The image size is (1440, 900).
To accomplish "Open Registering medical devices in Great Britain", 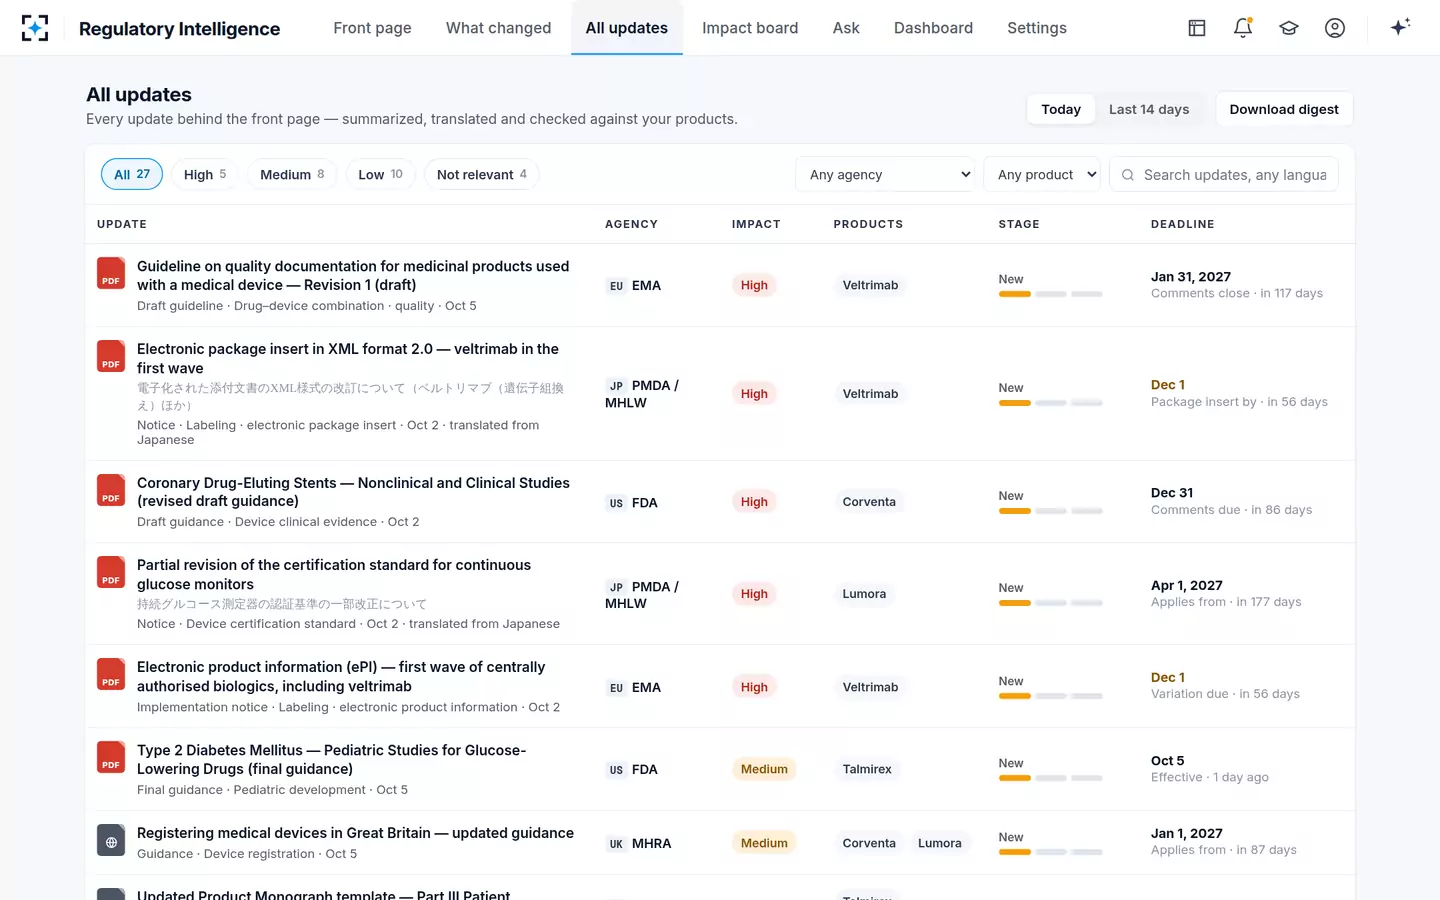I will [355, 833].
